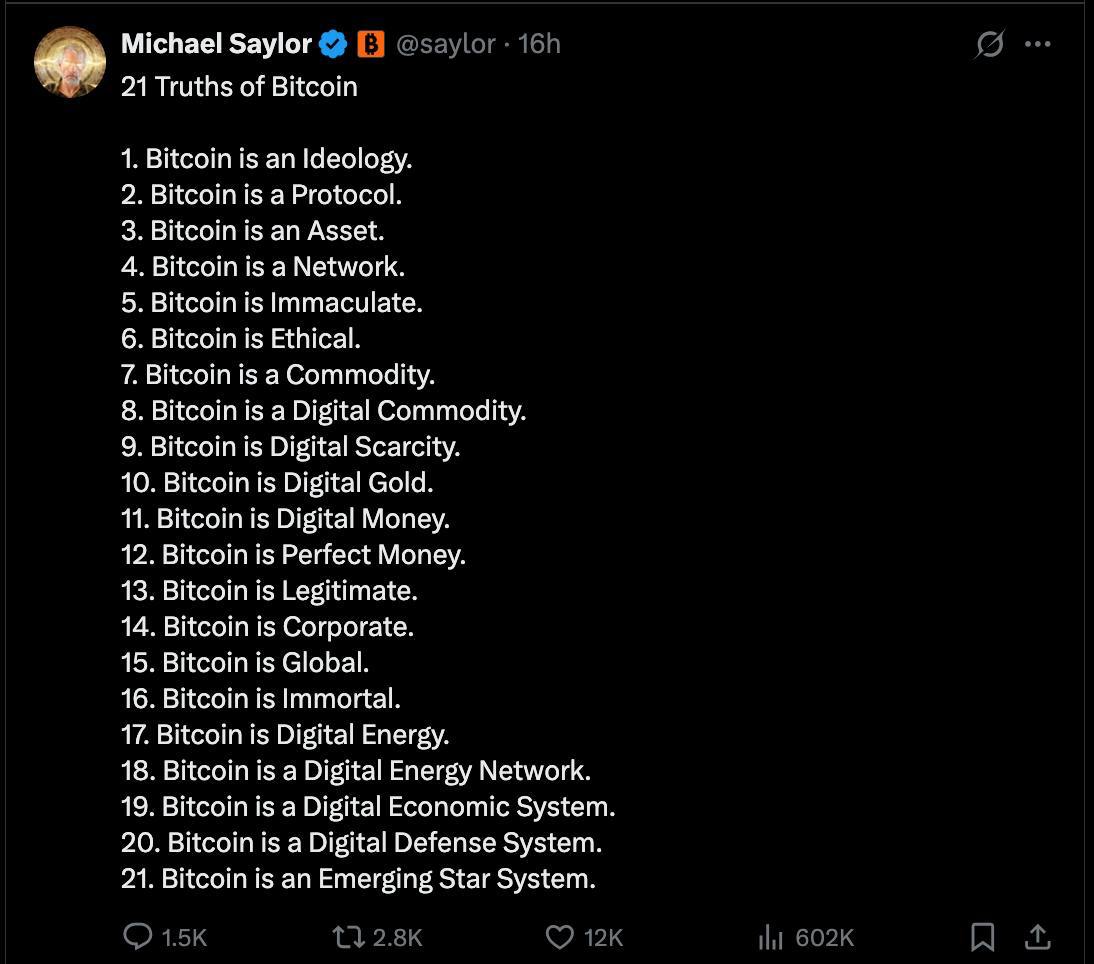Open Michael Saylor's profile picture
The width and height of the screenshot is (1094, 964).
pyautogui.click(x=70, y=62)
